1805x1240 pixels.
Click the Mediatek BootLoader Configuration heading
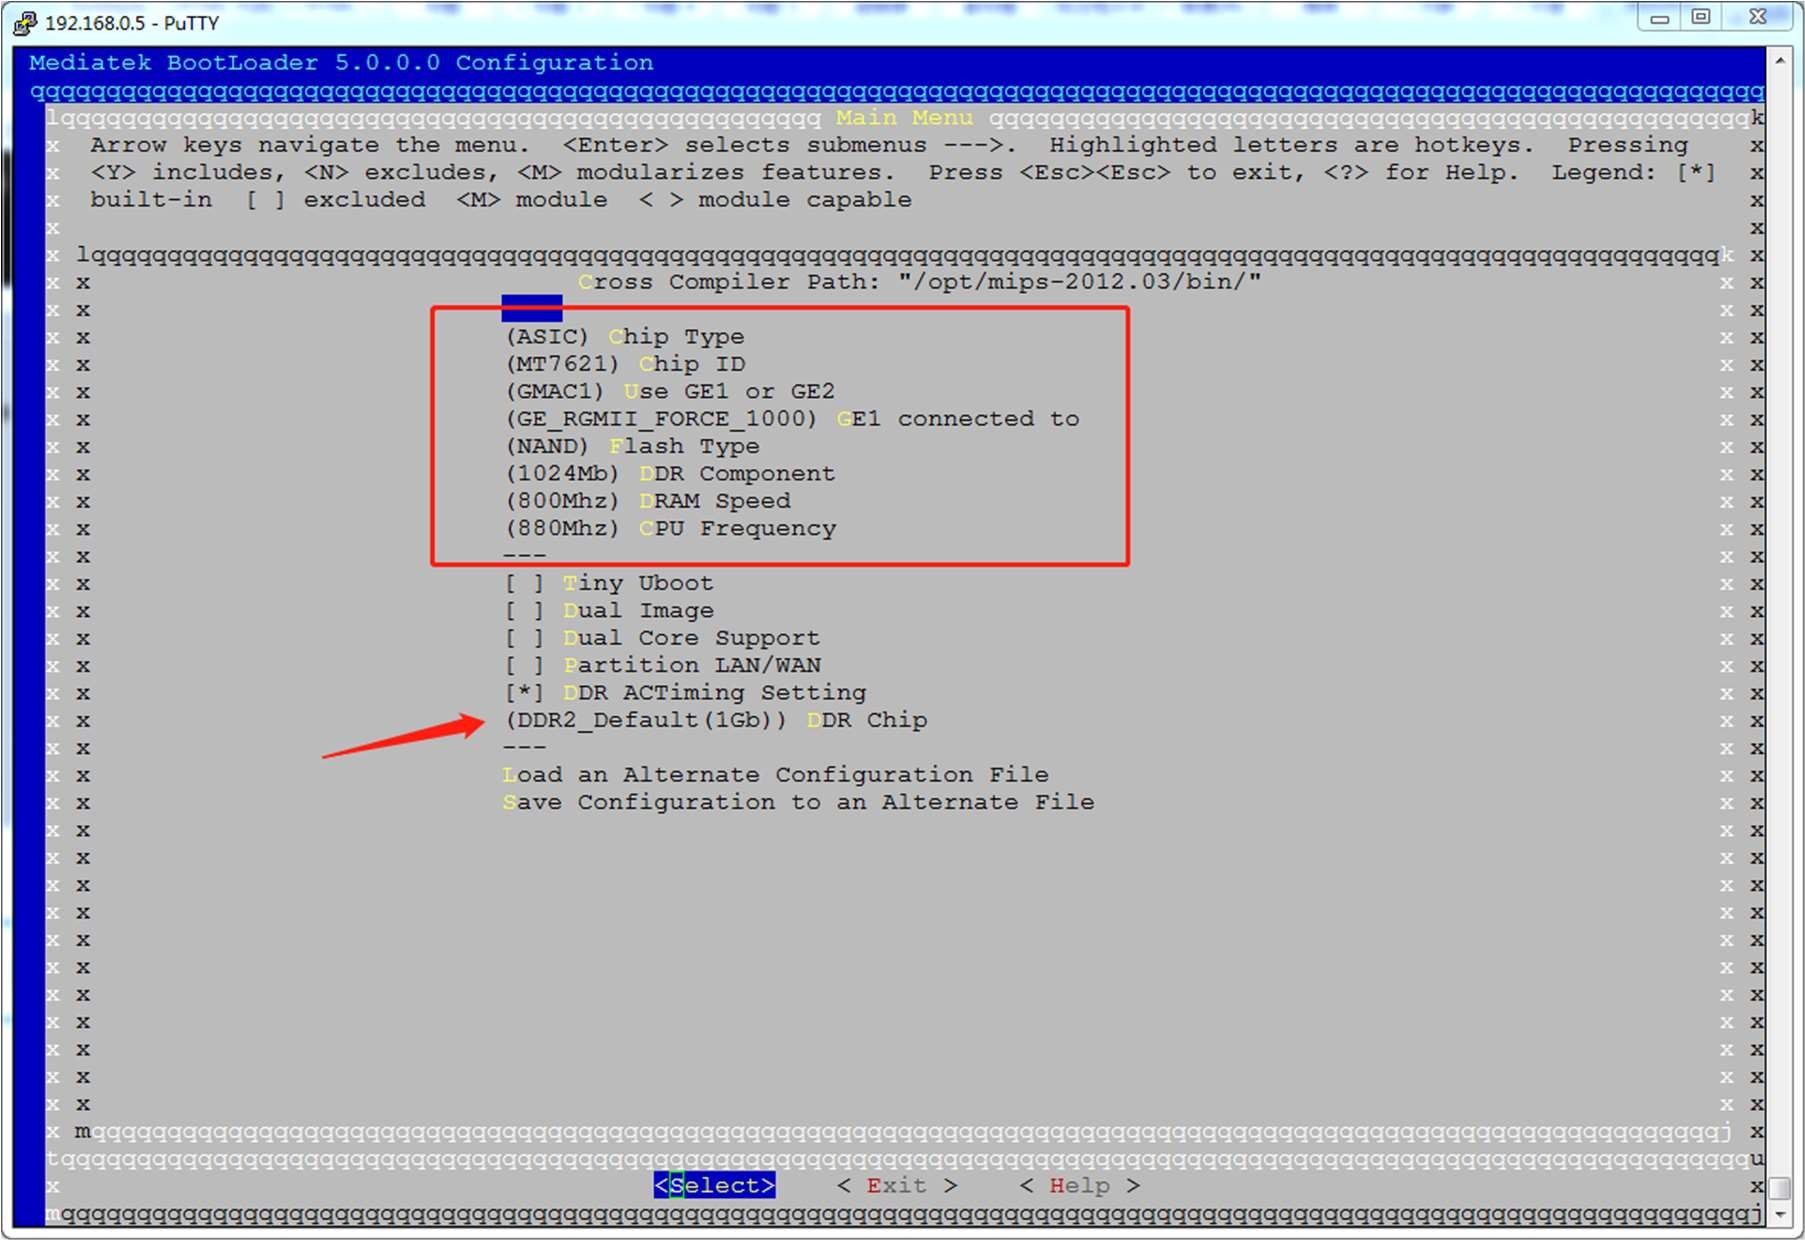click(x=341, y=63)
